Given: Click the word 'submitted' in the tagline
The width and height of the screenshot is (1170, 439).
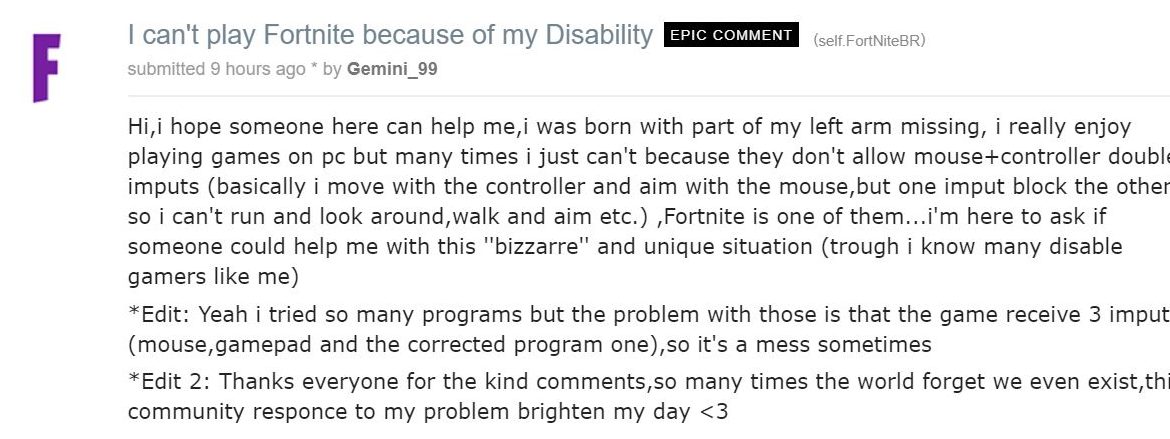Looking at the screenshot, I should [166, 69].
